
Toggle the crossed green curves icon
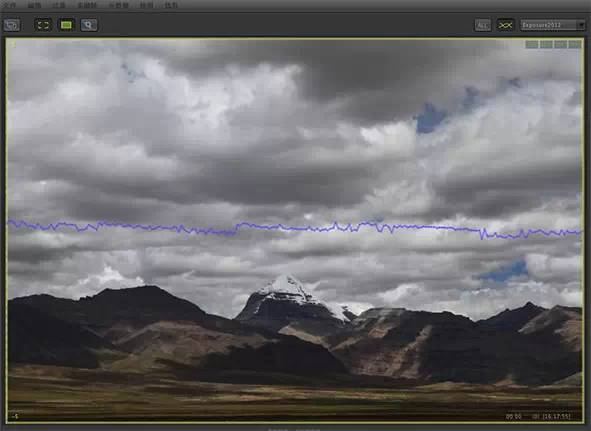pos(505,25)
